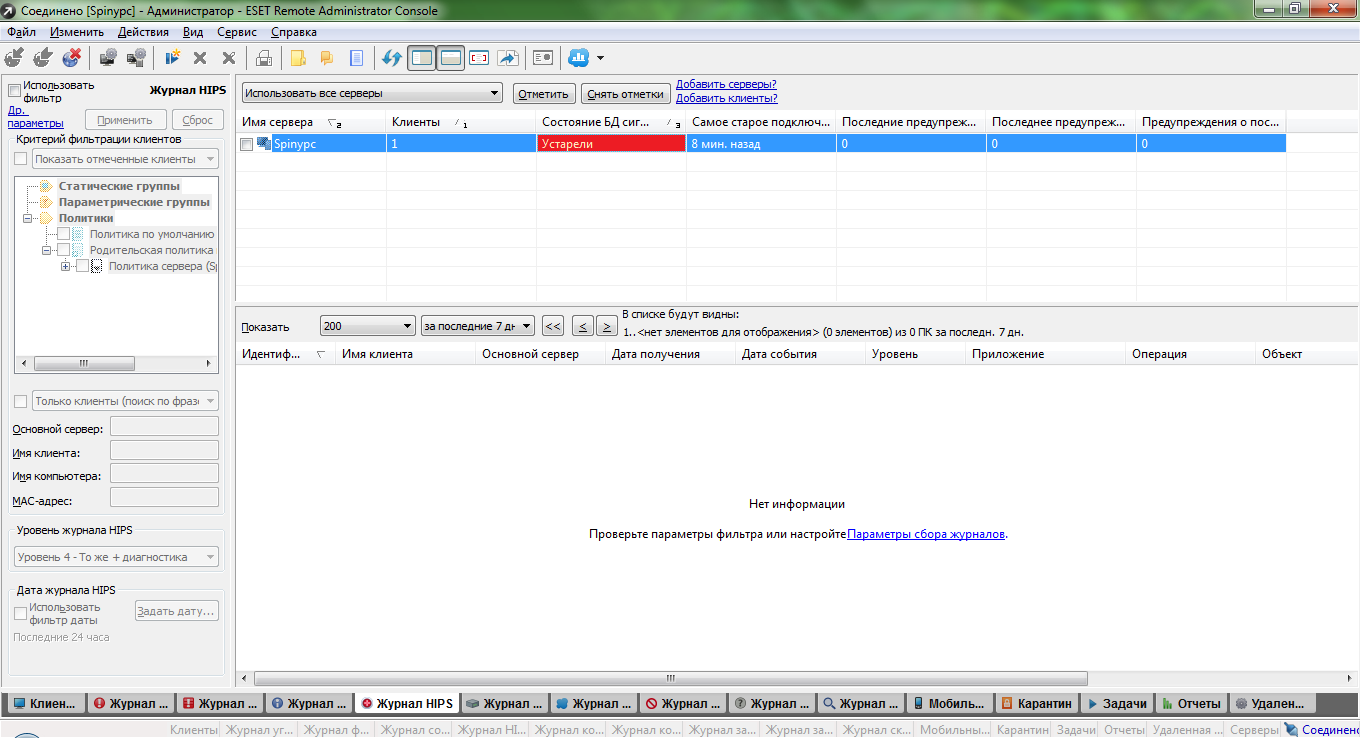
Task: Enable Использовать фильтр даты checkbox
Action: (20, 612)
